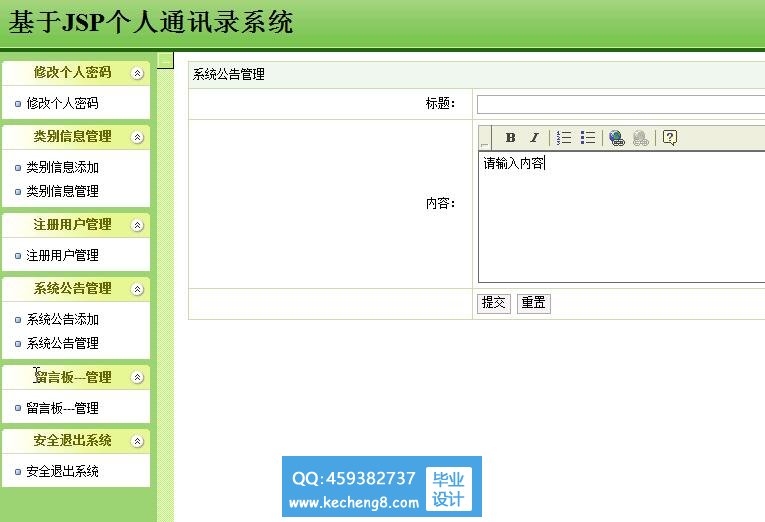
Task: Focus the 标题 title input field
Action: pyautogui.click(x=621, y=104)
